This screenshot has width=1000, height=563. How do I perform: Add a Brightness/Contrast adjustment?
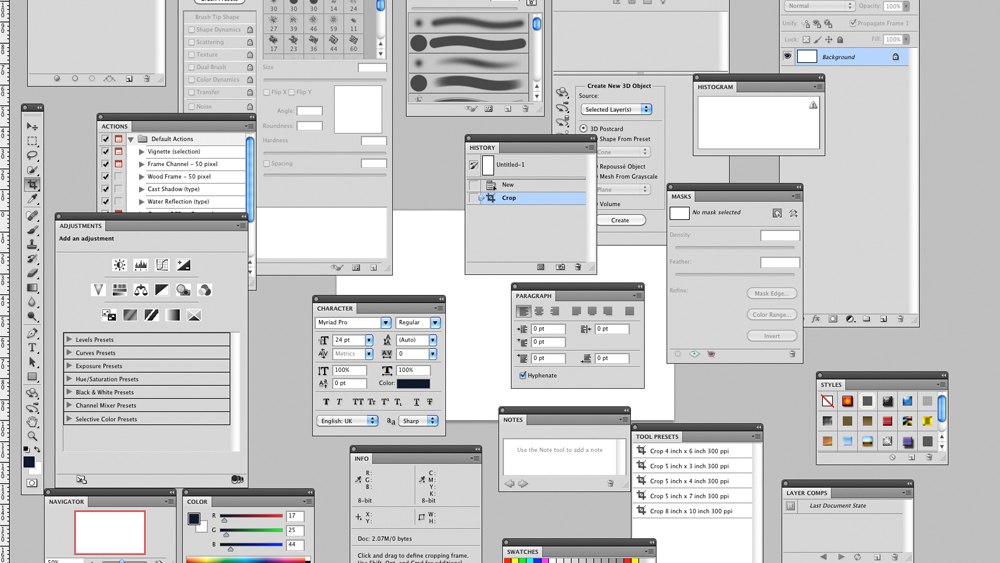[x=119, y=265]
